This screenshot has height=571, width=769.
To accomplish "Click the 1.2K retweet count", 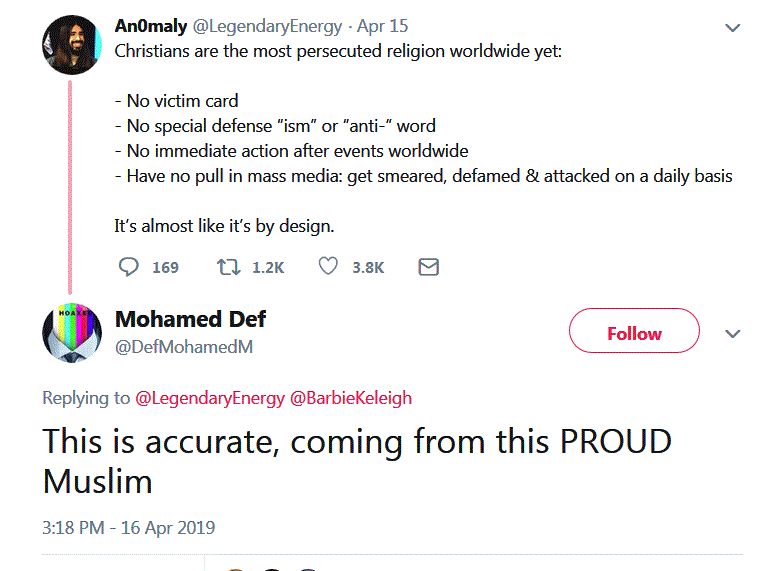I will [268, 267].
